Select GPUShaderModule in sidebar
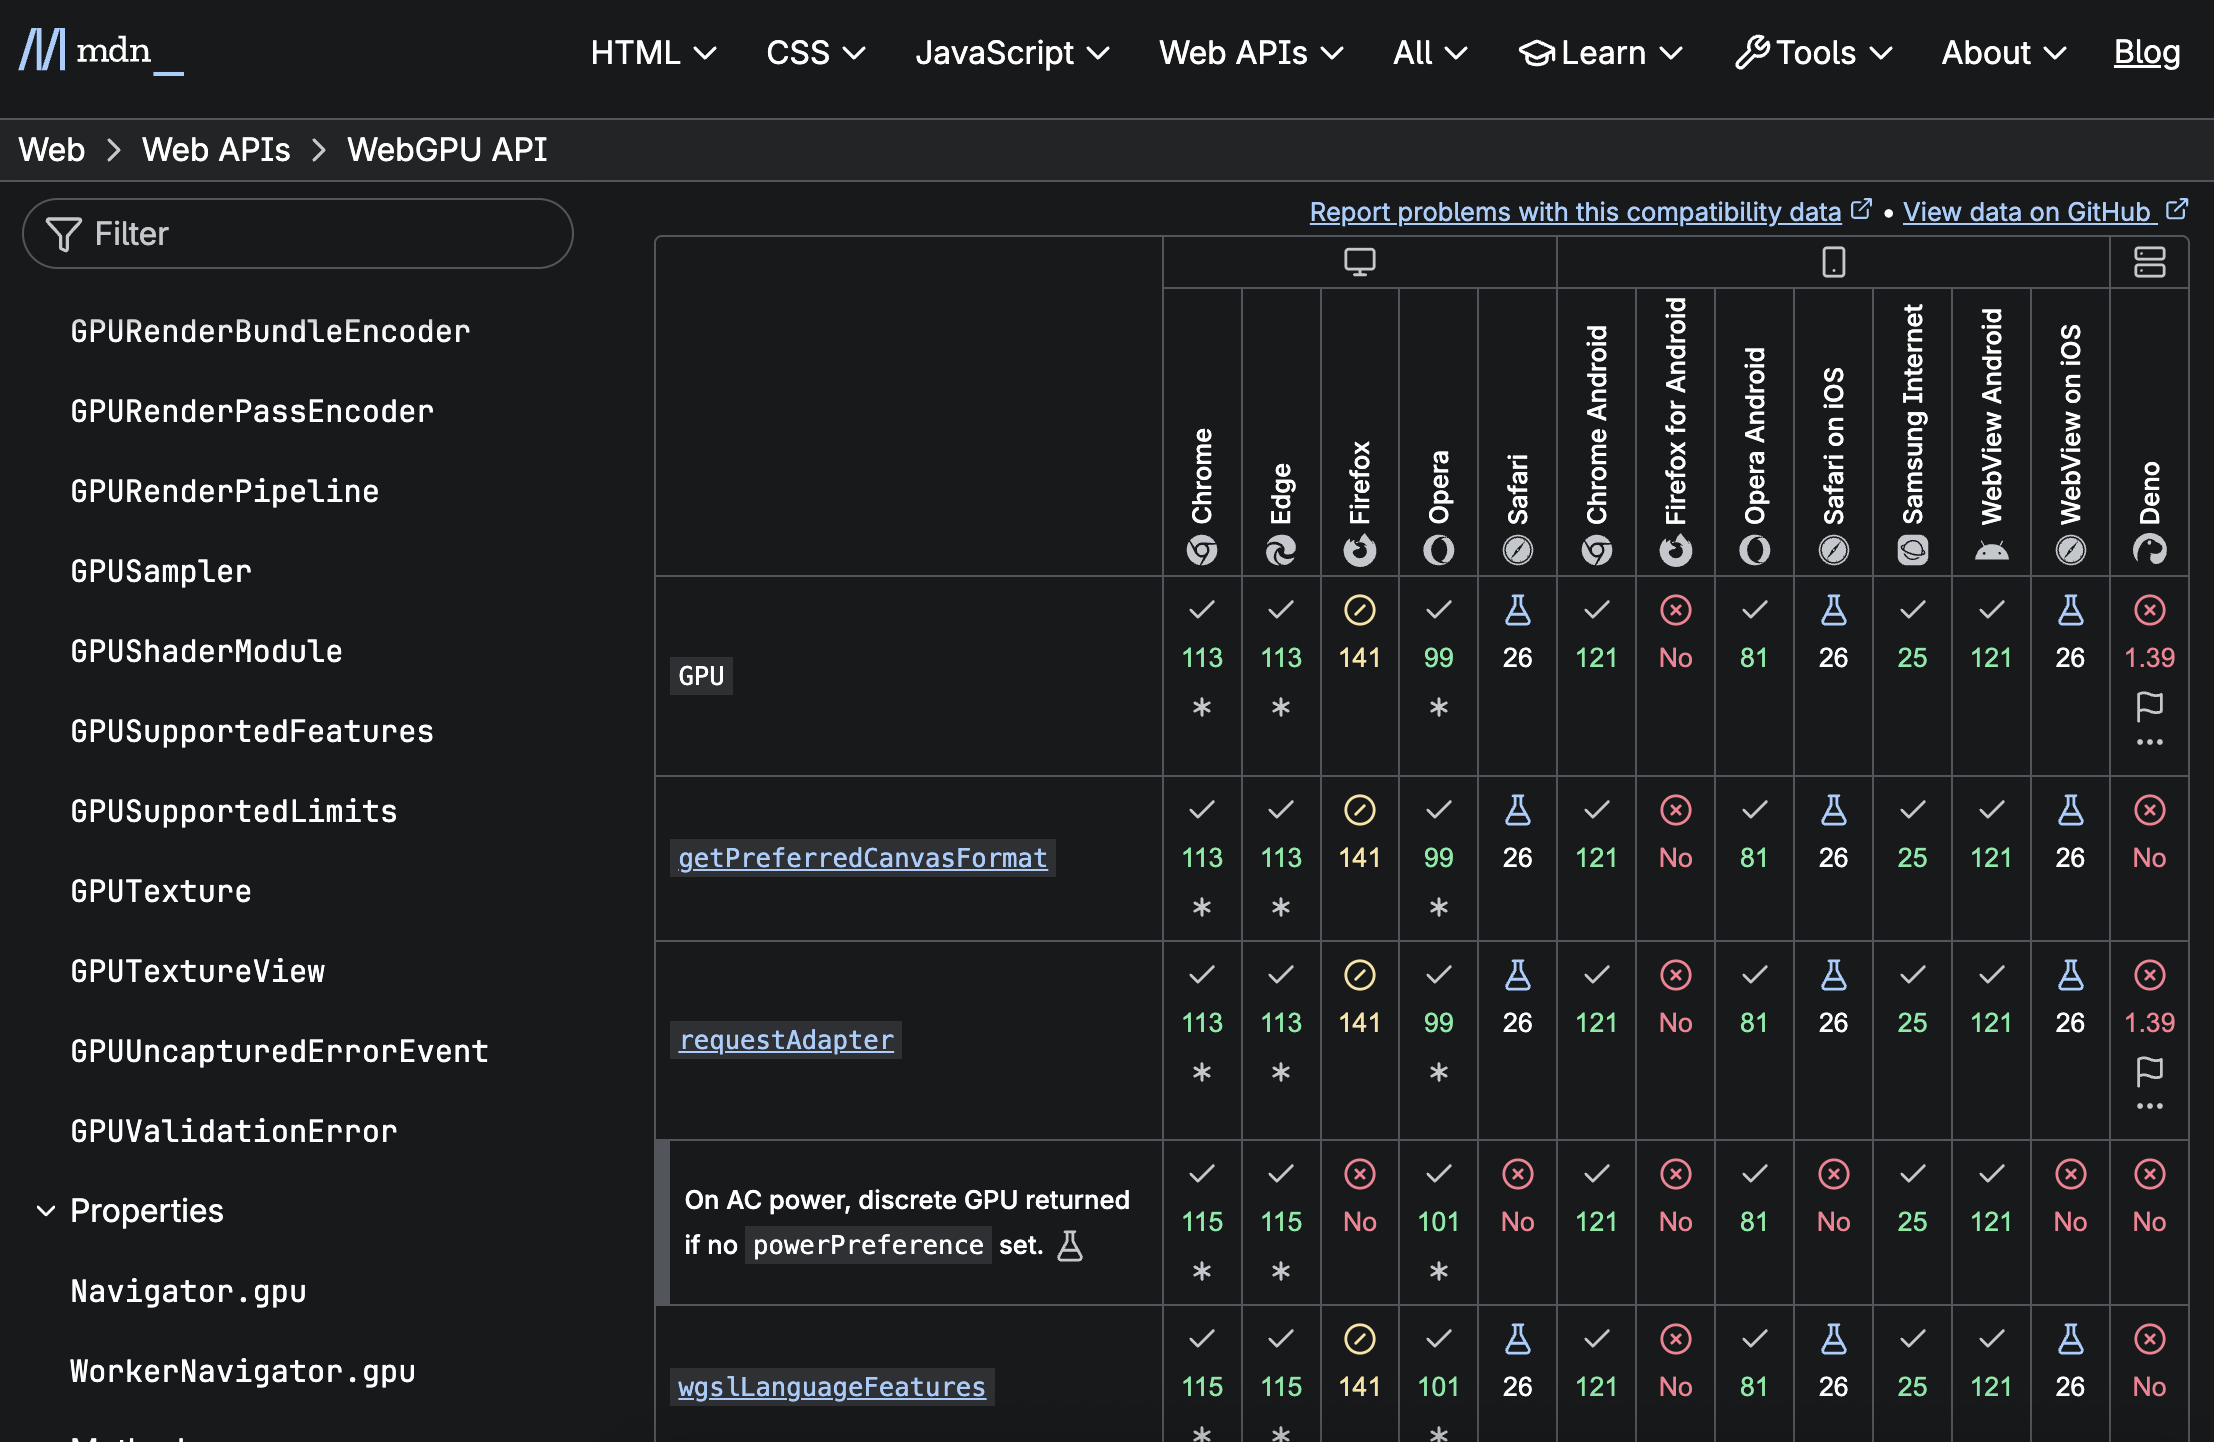 pos(206,652)
